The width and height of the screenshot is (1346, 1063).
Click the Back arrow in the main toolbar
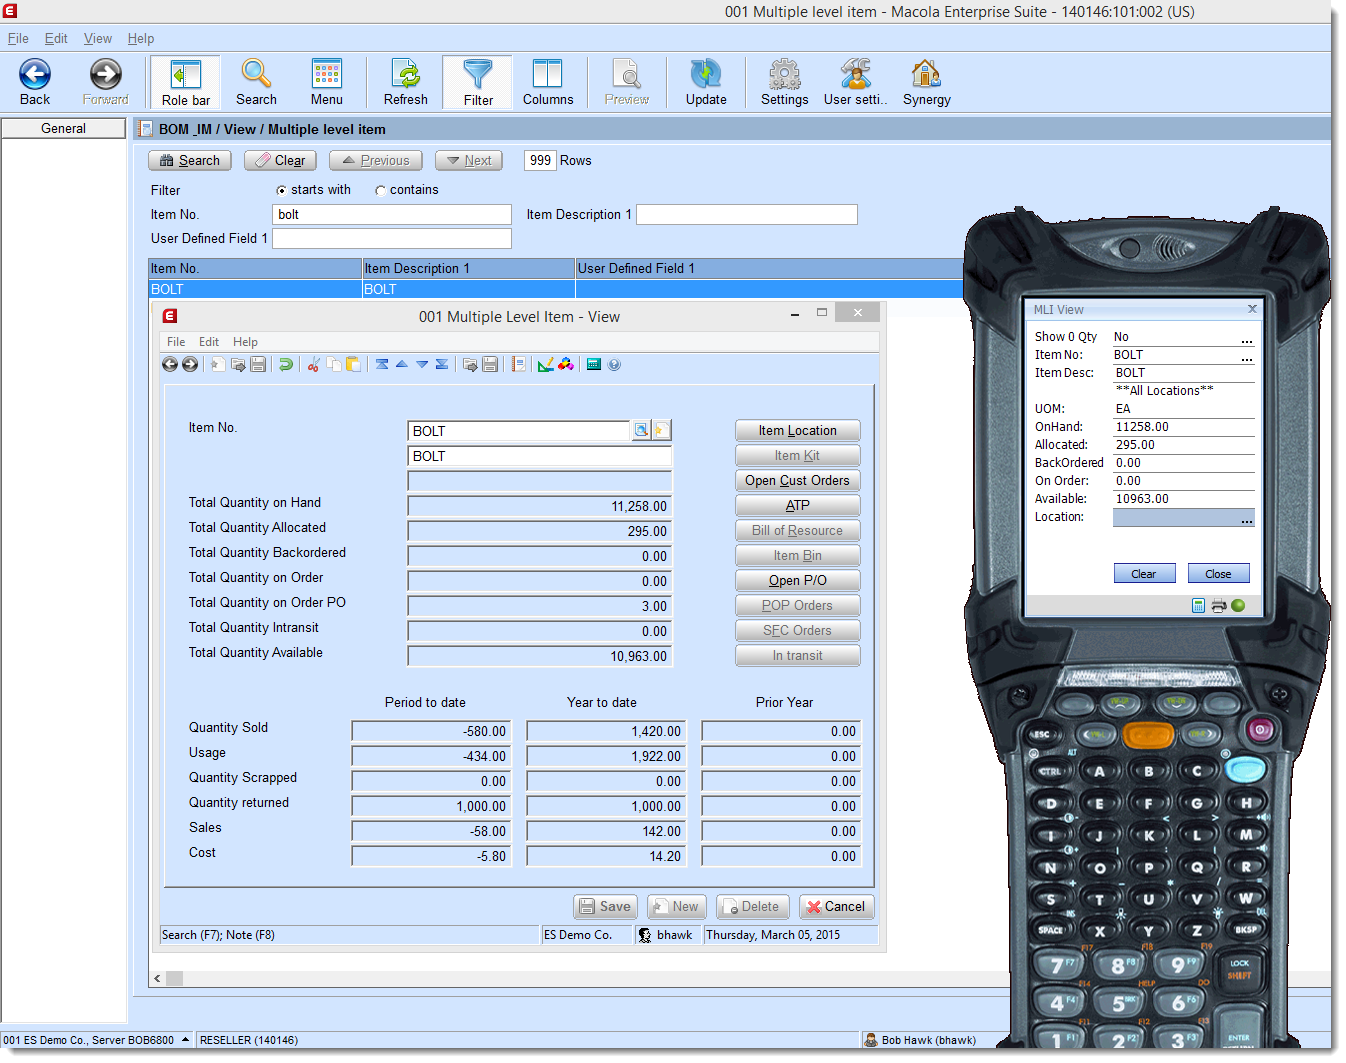pos(35,82)
